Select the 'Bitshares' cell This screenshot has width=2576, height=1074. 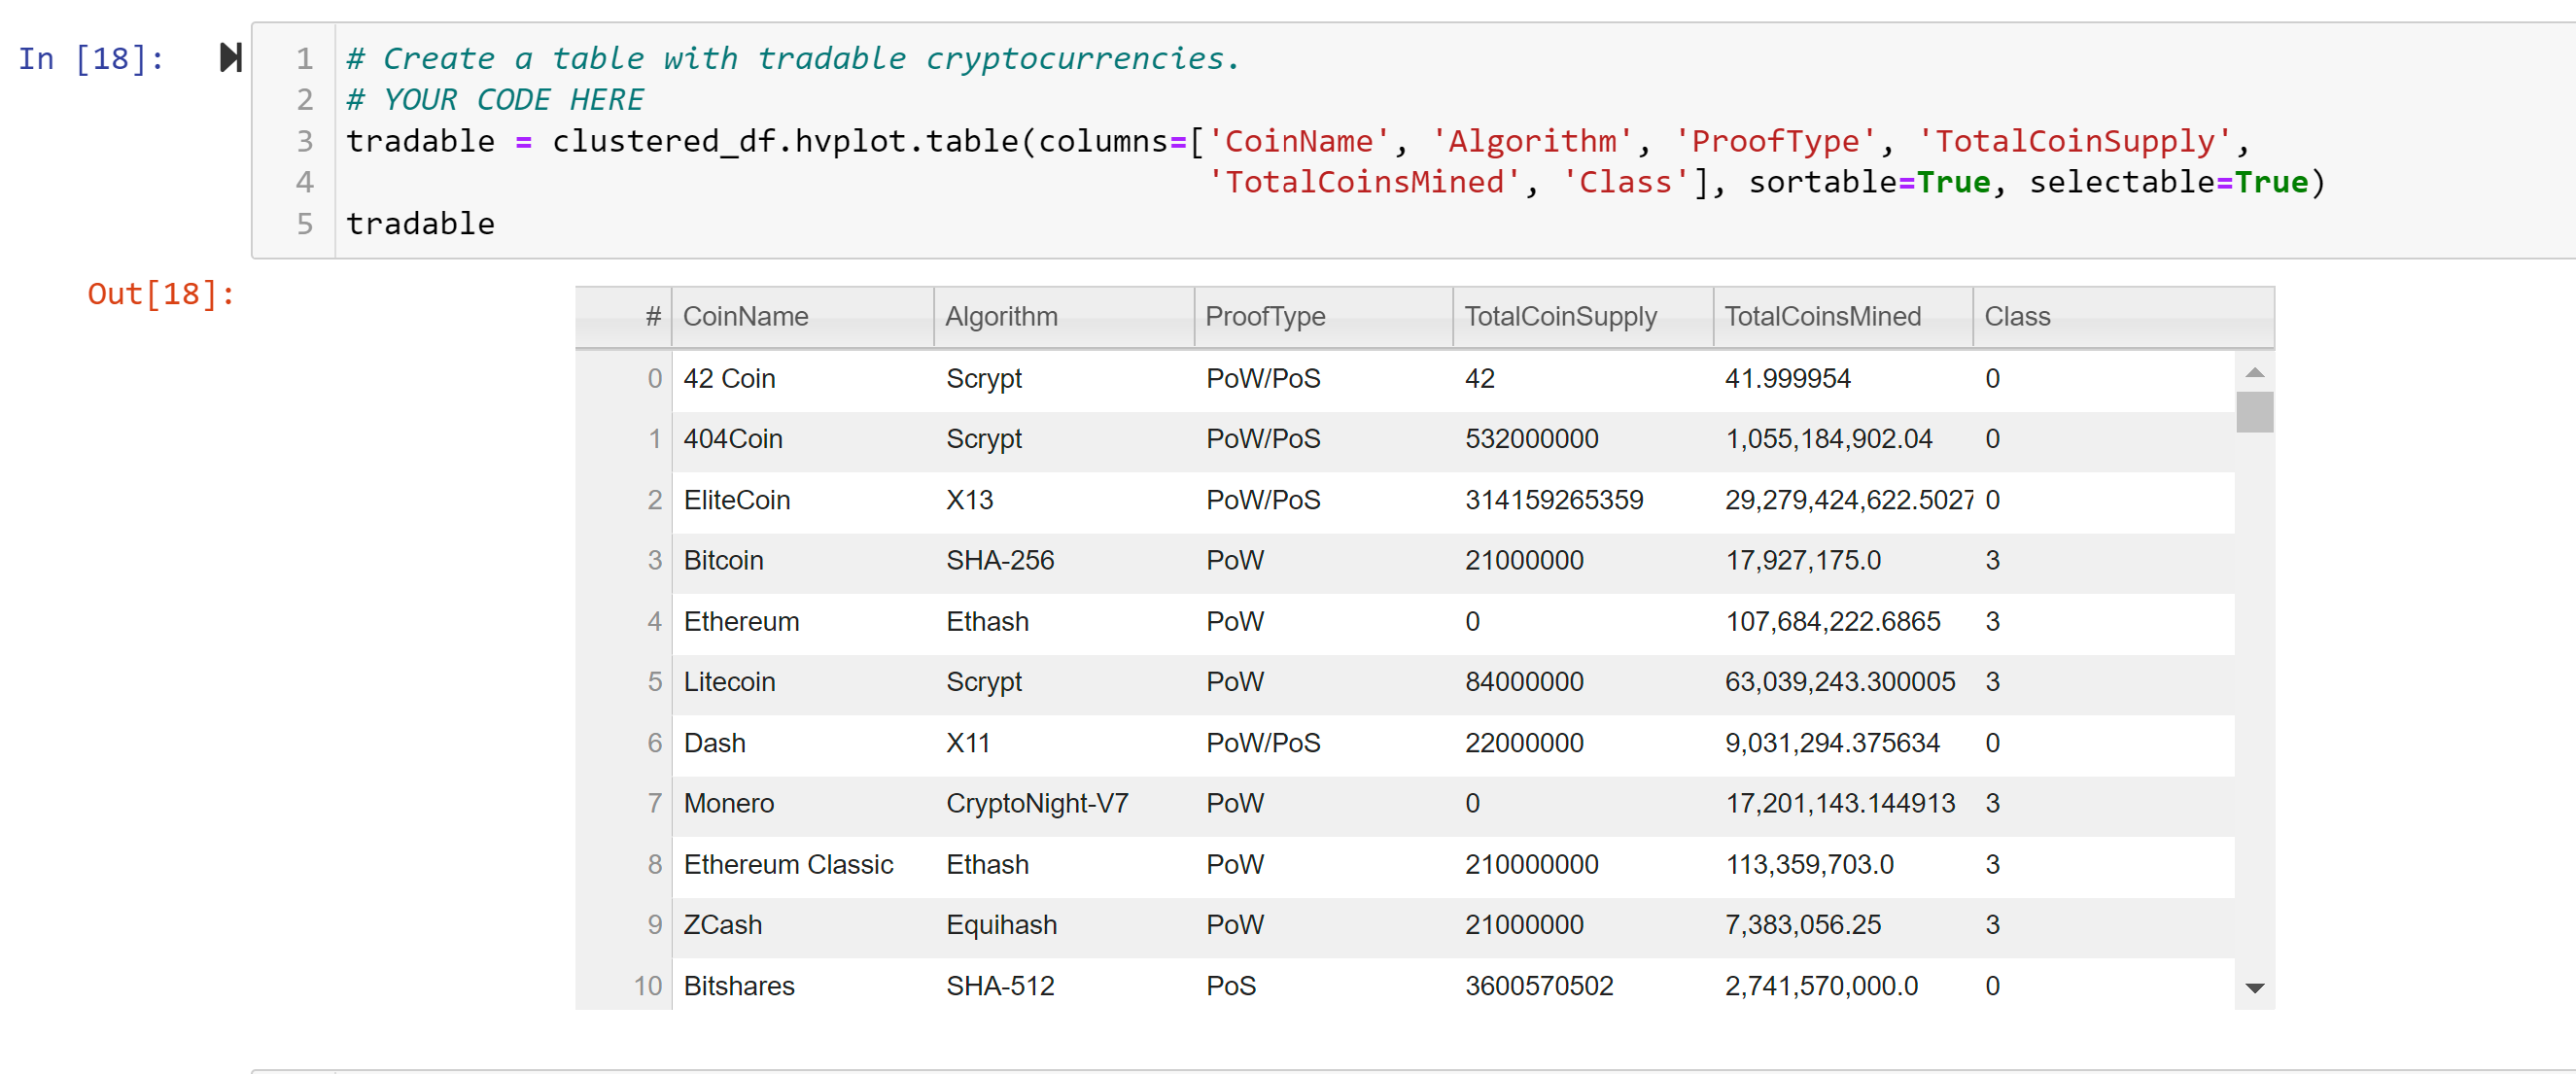(x=804, y=986)
